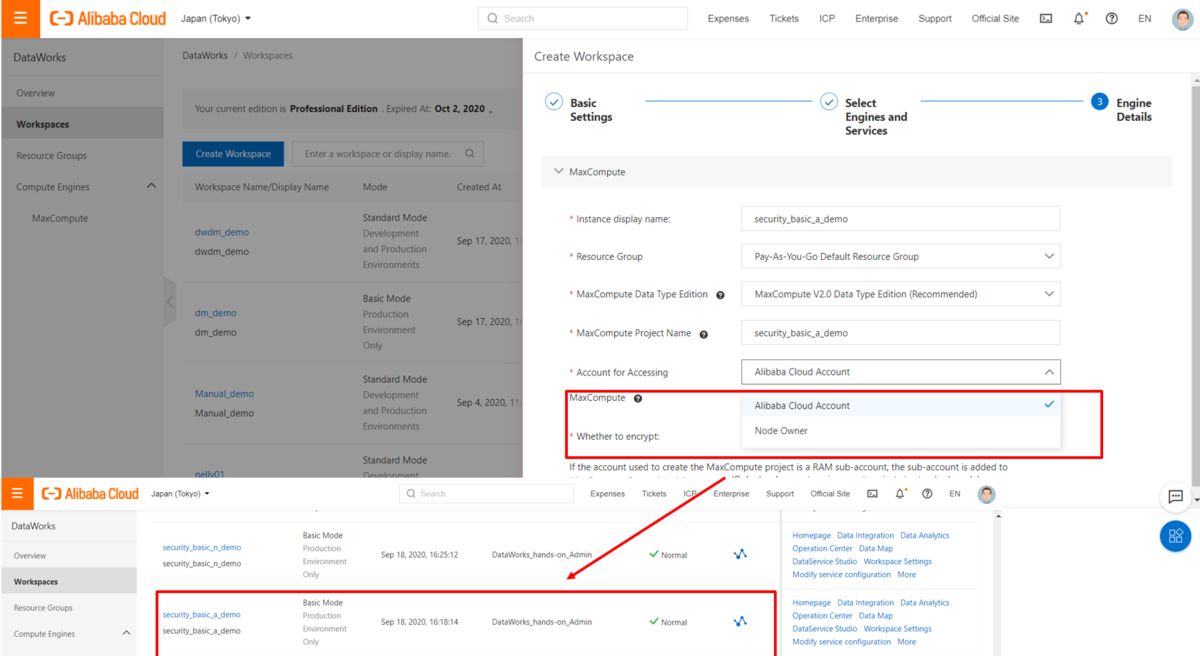Click the completed Basic Settings step checkmark

click(553, 102)
